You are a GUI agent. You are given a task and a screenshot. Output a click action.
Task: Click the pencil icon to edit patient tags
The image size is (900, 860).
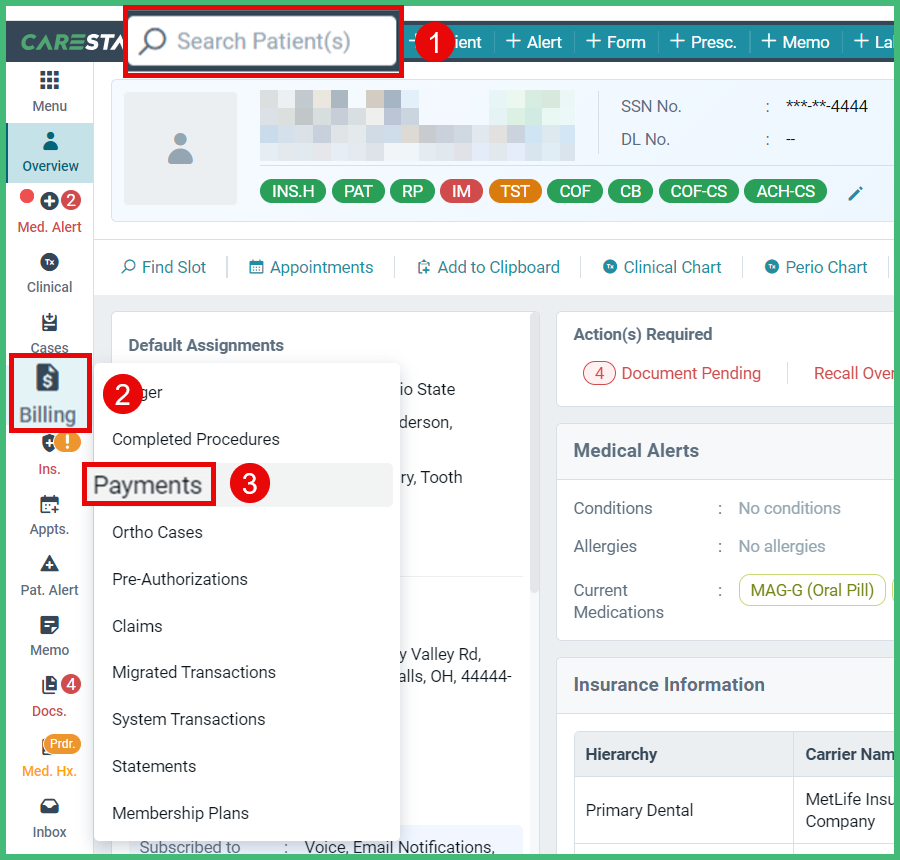[x=857, y=193]
